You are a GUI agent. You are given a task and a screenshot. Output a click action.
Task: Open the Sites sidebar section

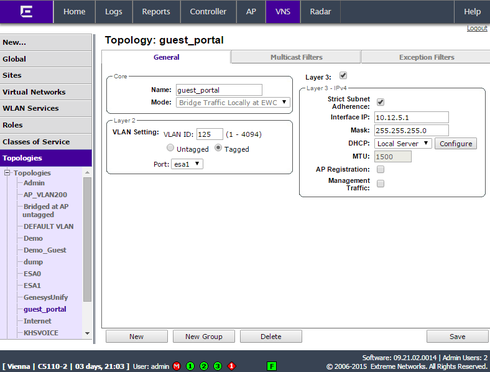(46, 75)
